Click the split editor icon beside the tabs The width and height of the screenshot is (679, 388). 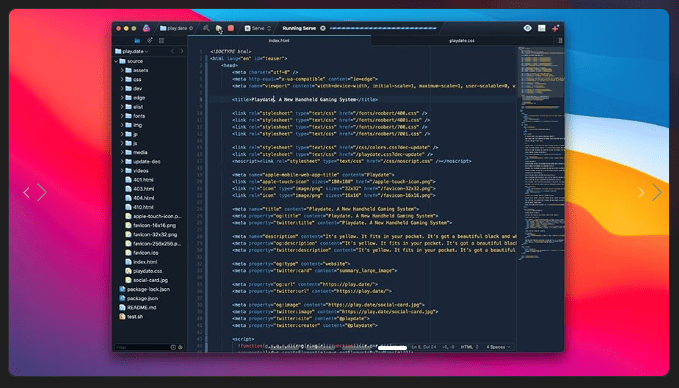pyautogui.click(x=559, y=41)
